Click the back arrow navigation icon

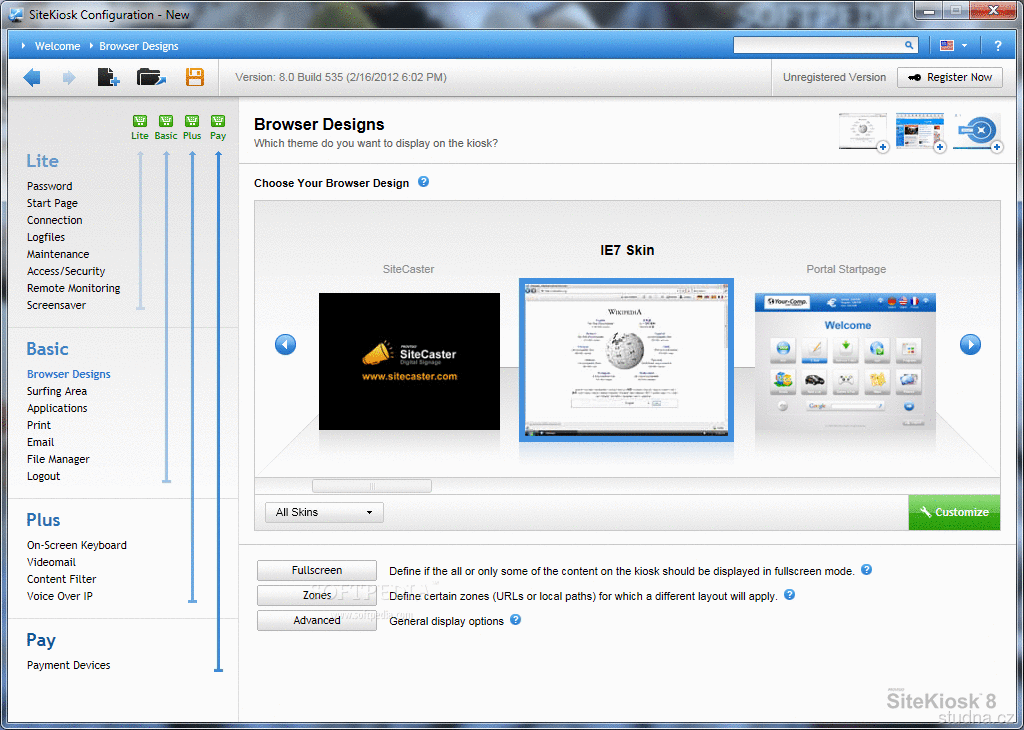click(x=32, y=77)
